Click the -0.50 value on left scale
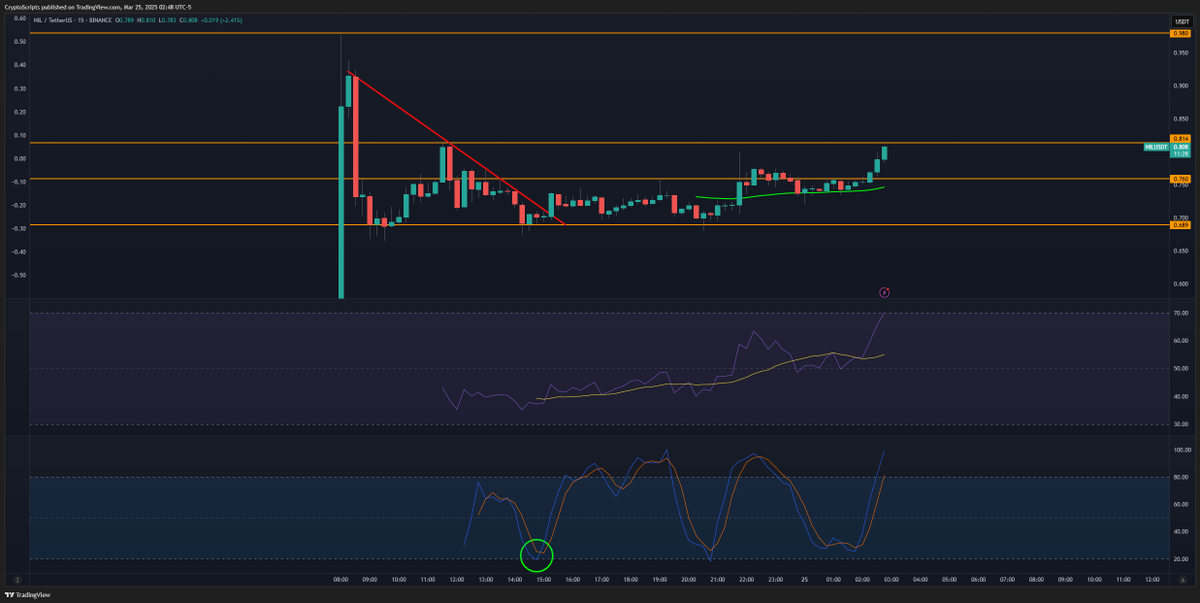The image size is (1200, 603). tap(19, 275)
